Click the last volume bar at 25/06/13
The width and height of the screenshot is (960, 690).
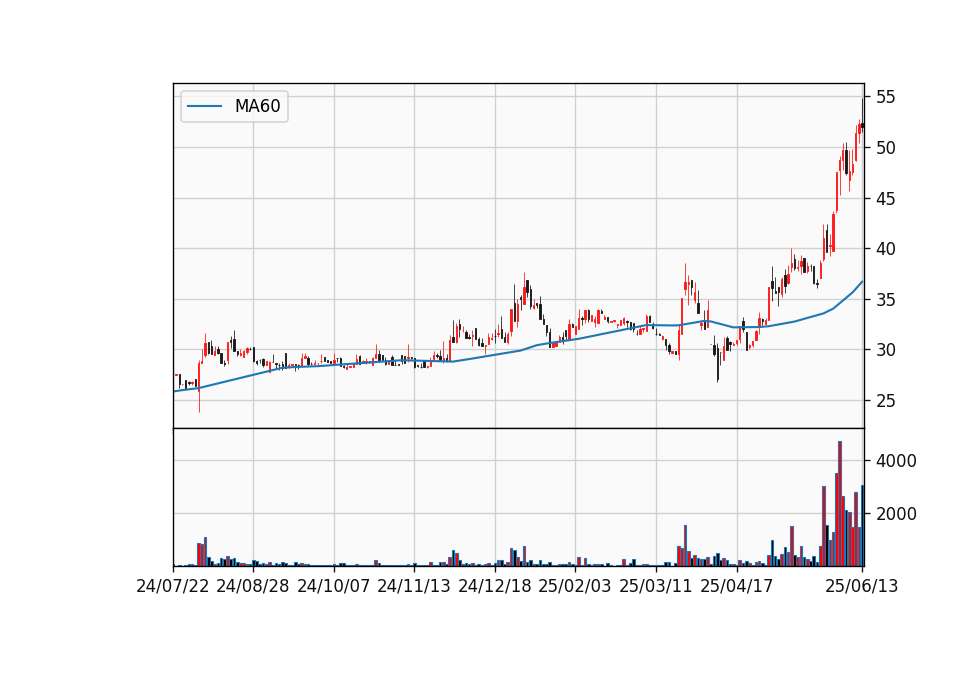pos(863,525)
